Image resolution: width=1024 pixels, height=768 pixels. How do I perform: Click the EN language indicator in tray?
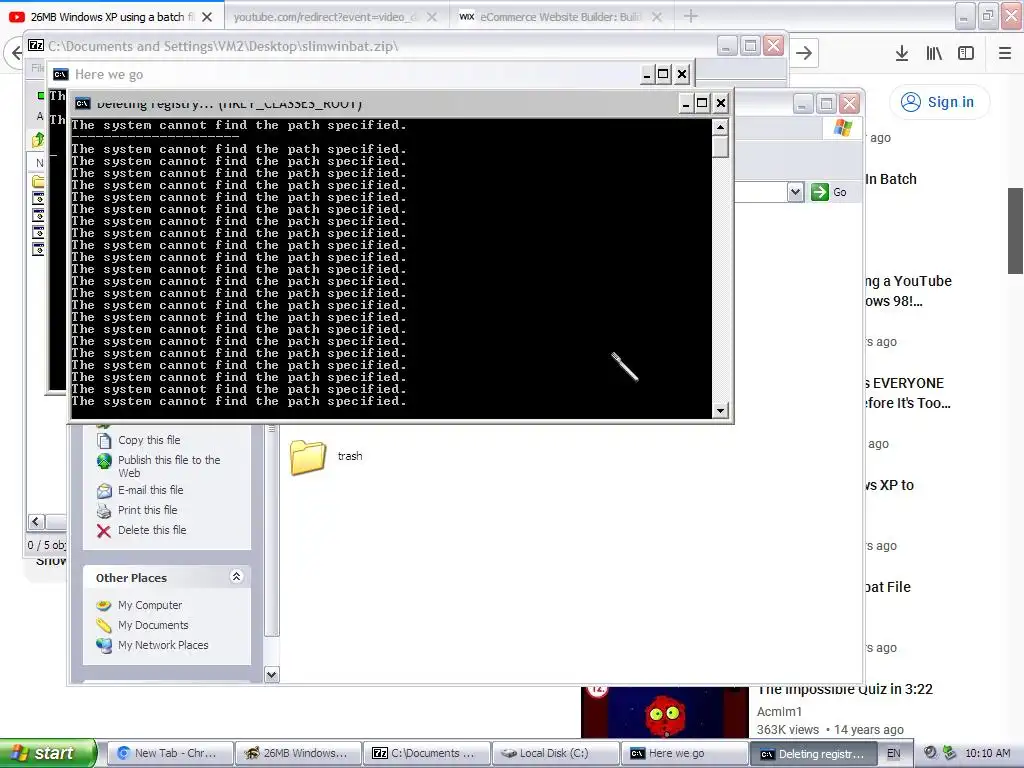pos(893,754)
